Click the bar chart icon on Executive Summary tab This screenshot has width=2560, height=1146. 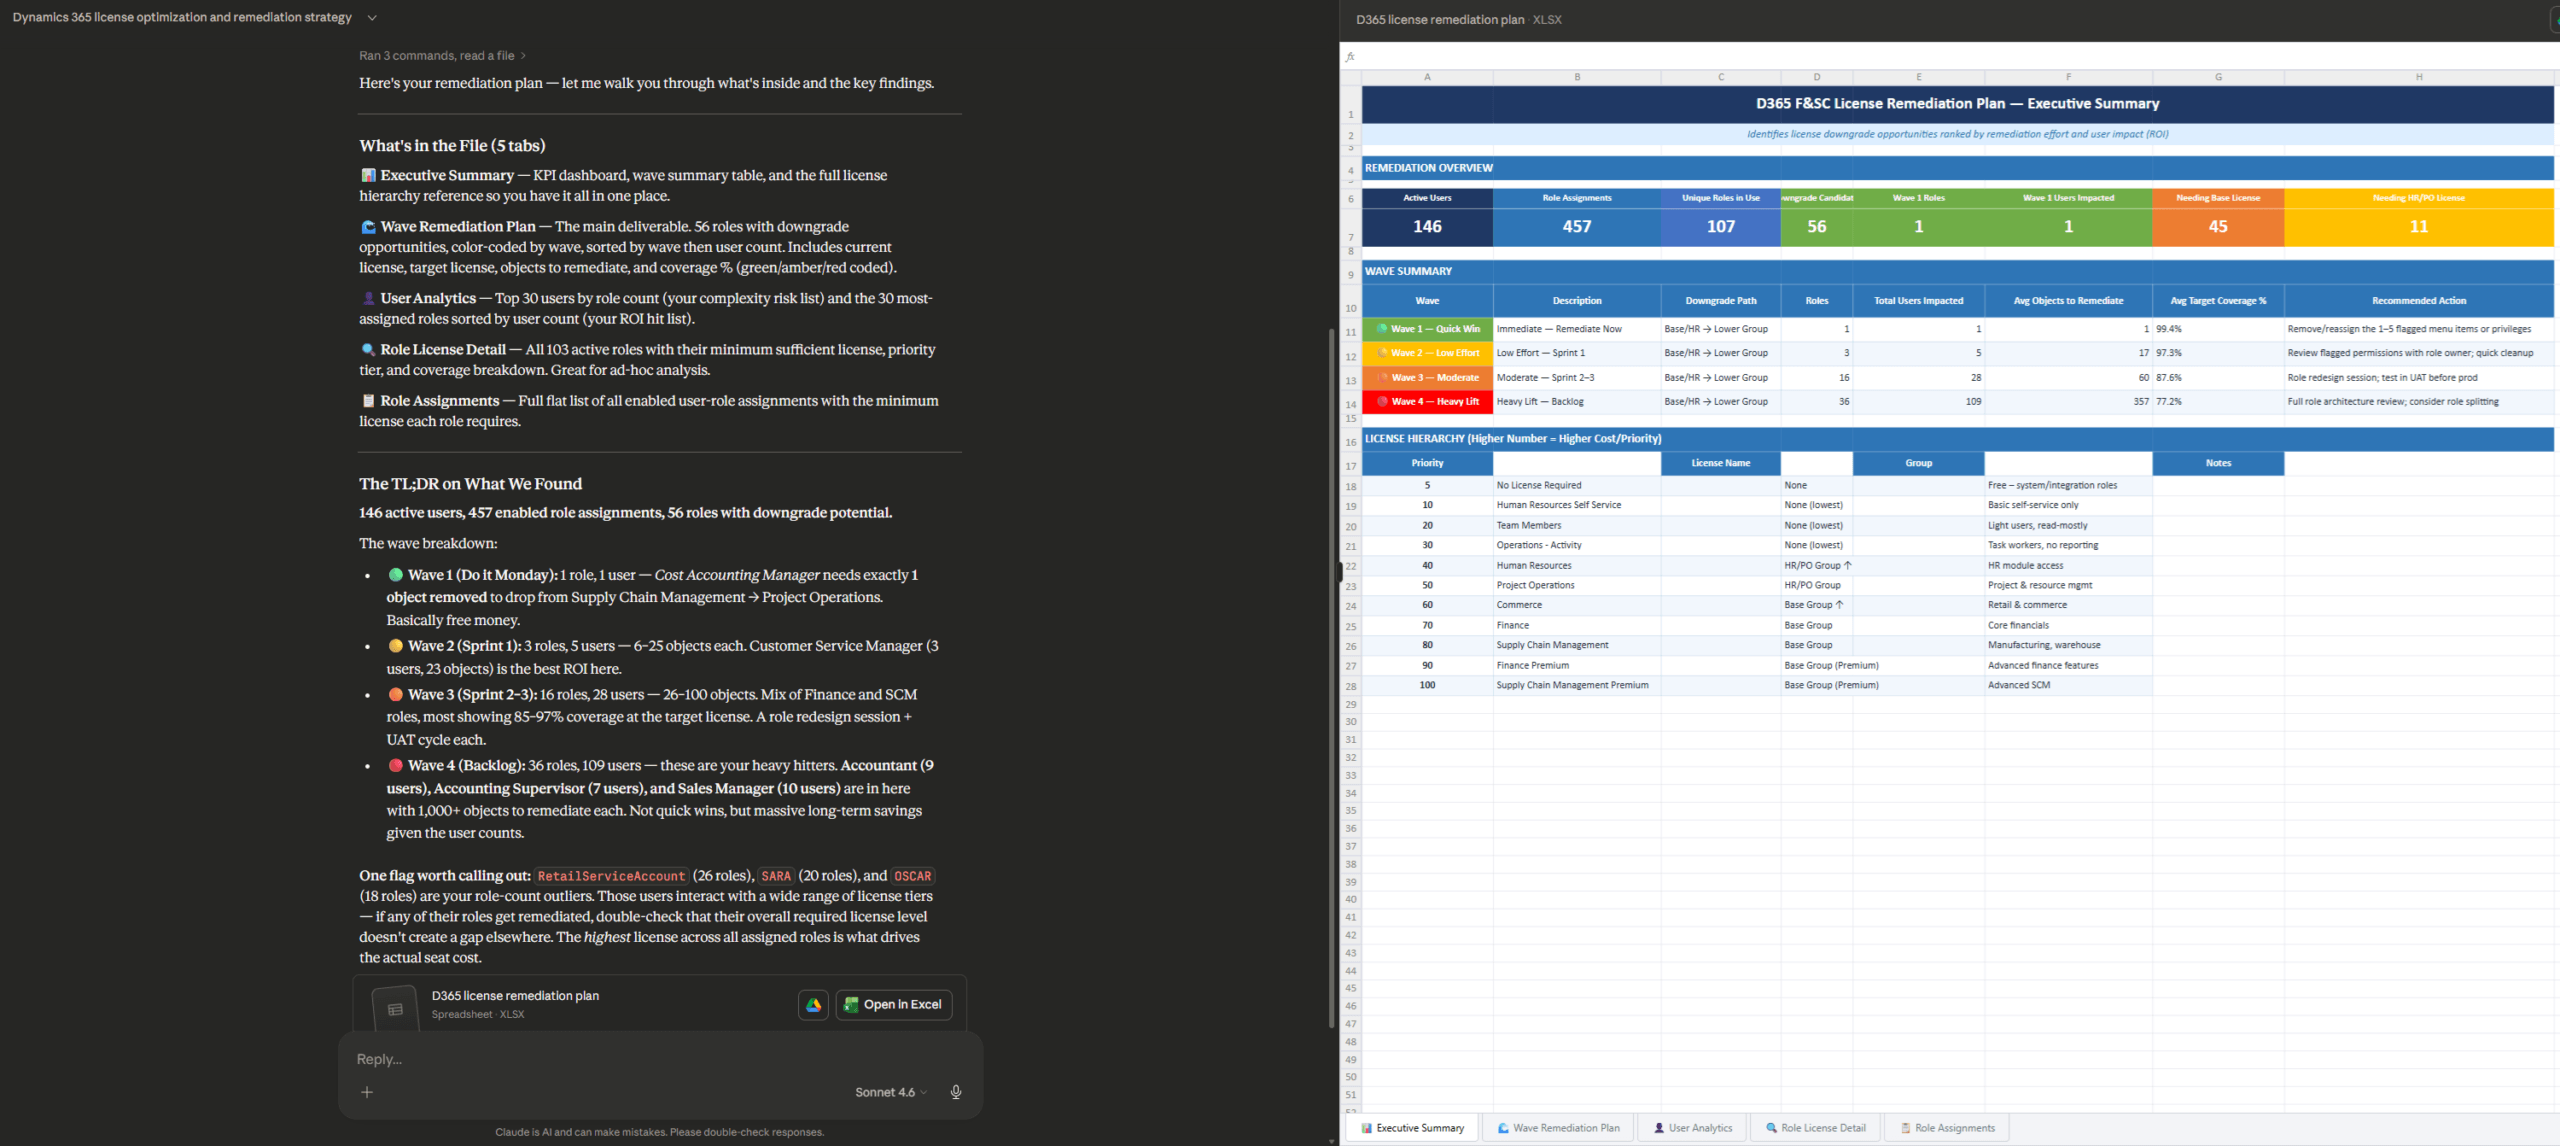pos(1366,1128)
